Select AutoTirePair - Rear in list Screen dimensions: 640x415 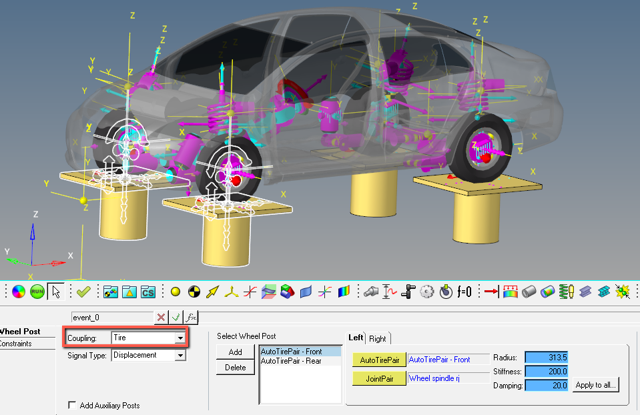pos(290,361)
